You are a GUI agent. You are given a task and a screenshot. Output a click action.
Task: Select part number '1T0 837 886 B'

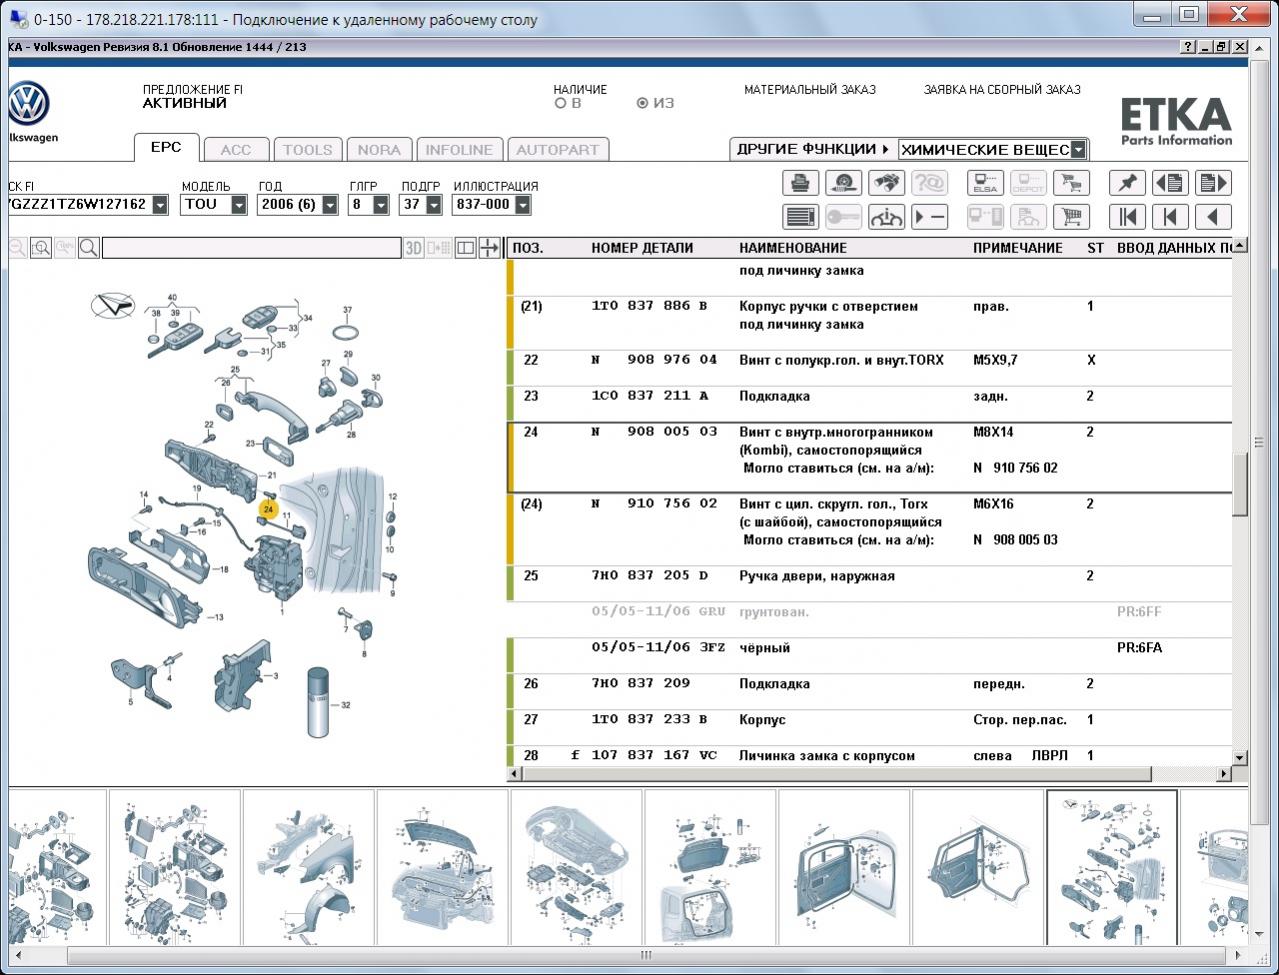(x=649, y=306)
